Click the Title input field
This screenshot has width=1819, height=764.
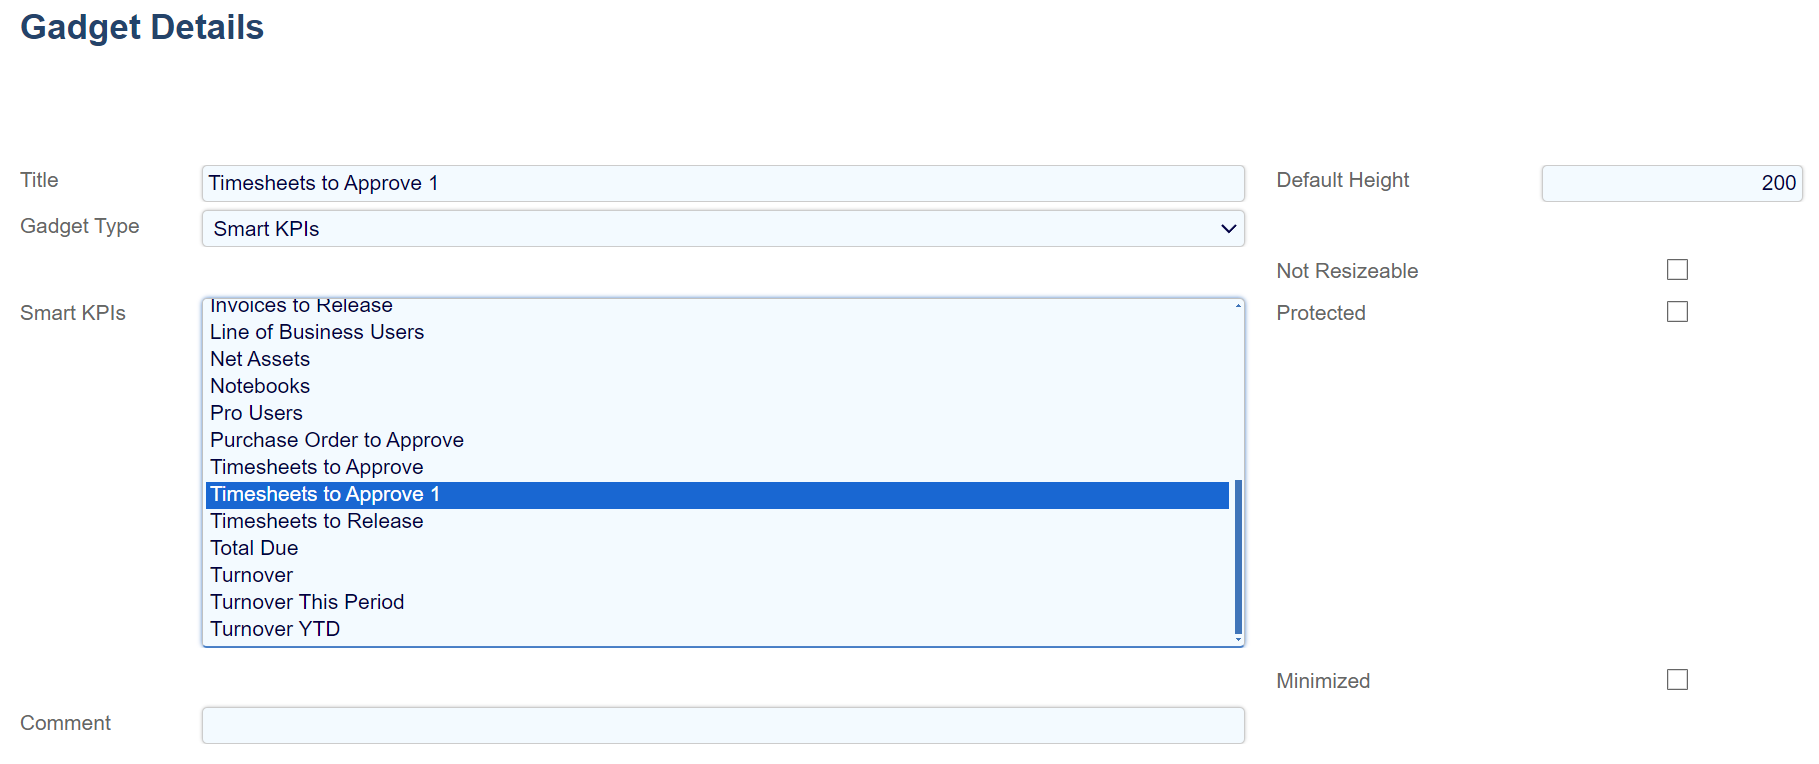click(x=722, y=183)
